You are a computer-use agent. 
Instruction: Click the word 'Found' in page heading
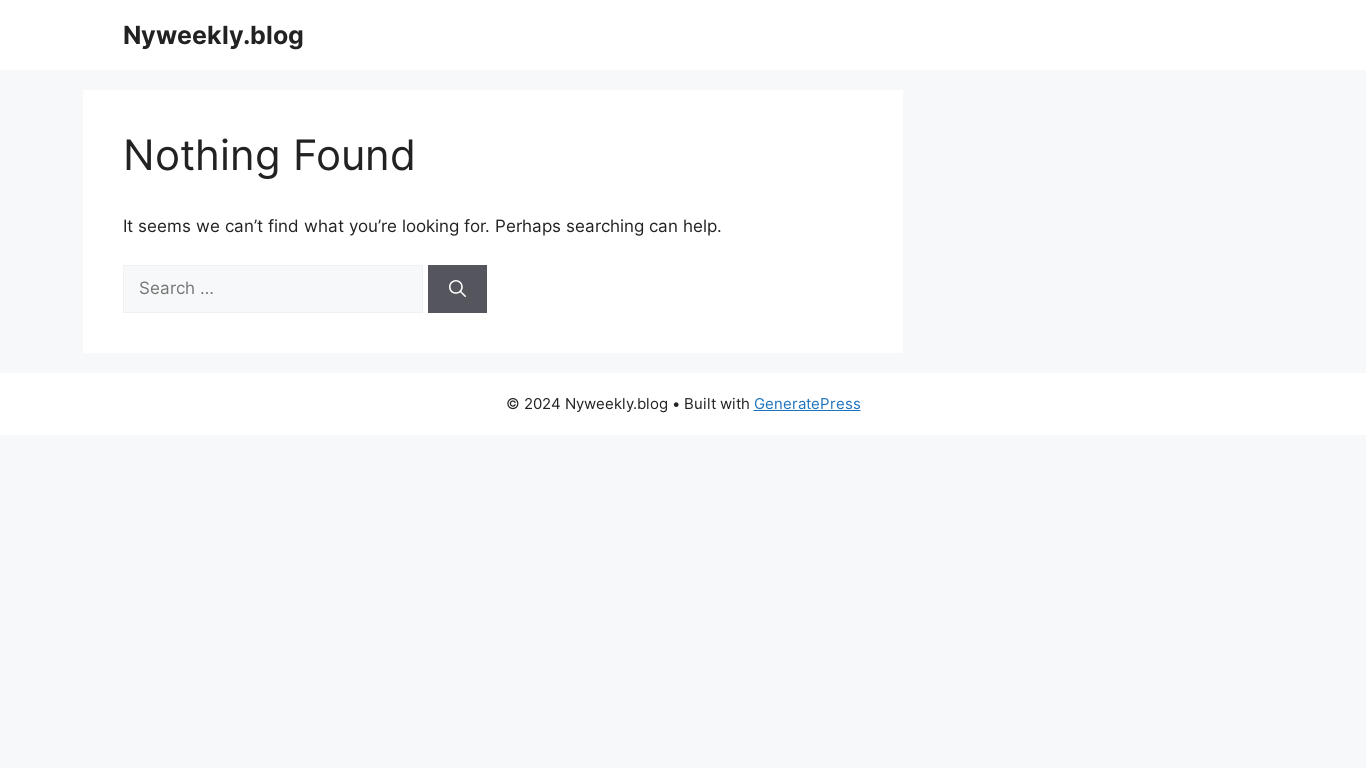[x=346, y=156]
